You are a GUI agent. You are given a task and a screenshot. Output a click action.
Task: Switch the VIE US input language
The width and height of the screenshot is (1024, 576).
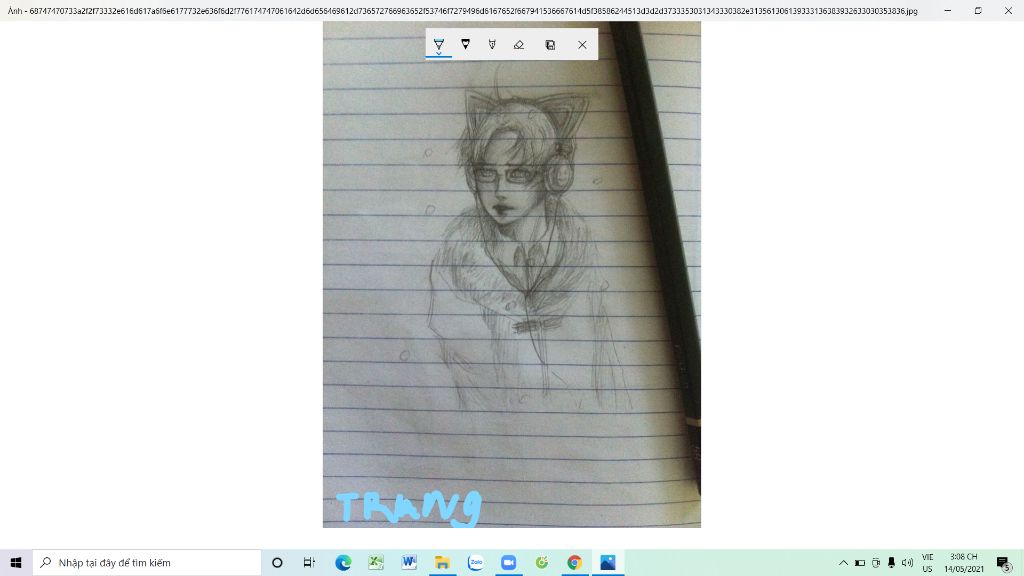(927, 562)
